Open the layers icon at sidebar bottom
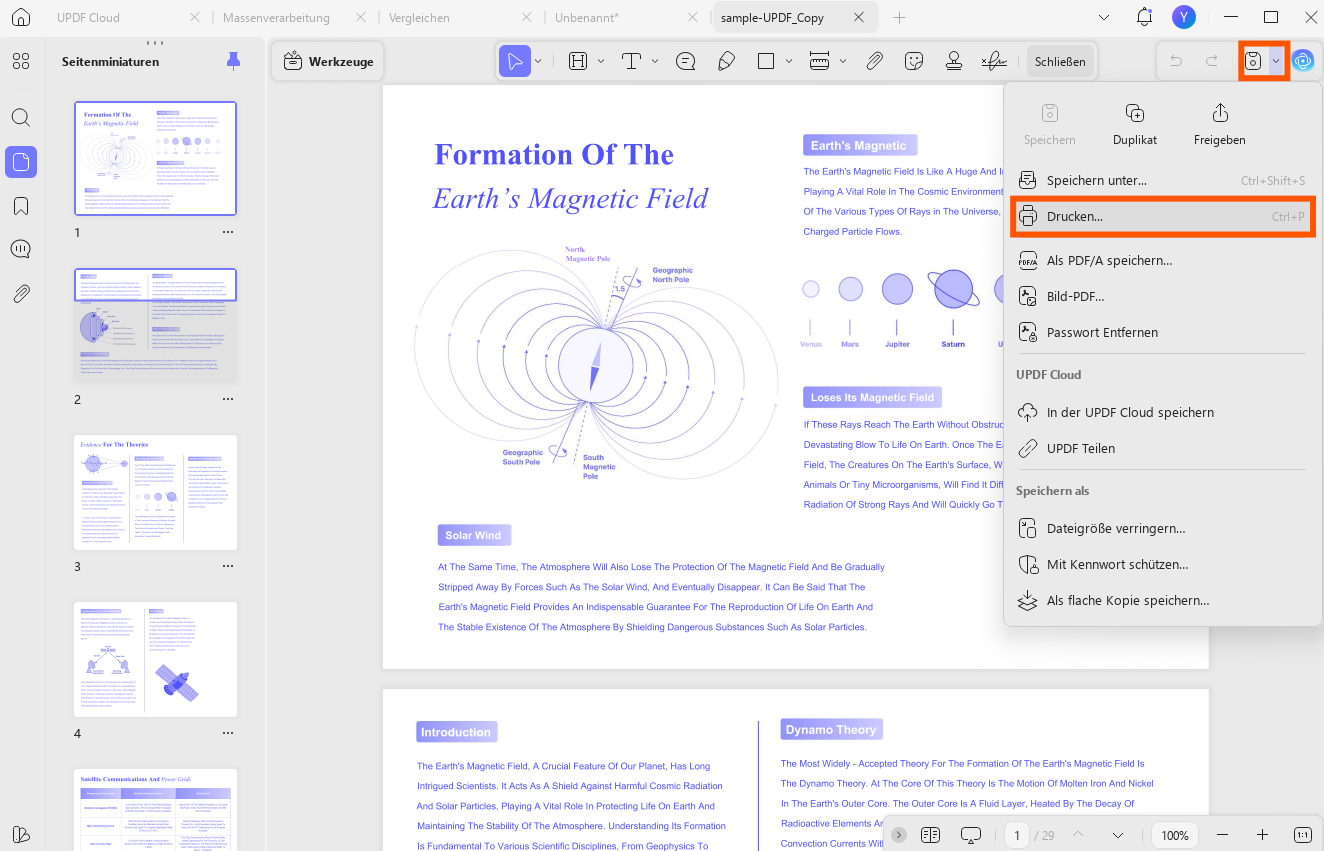The width and height of the screenshot is (1324, 851). (21, 835)
